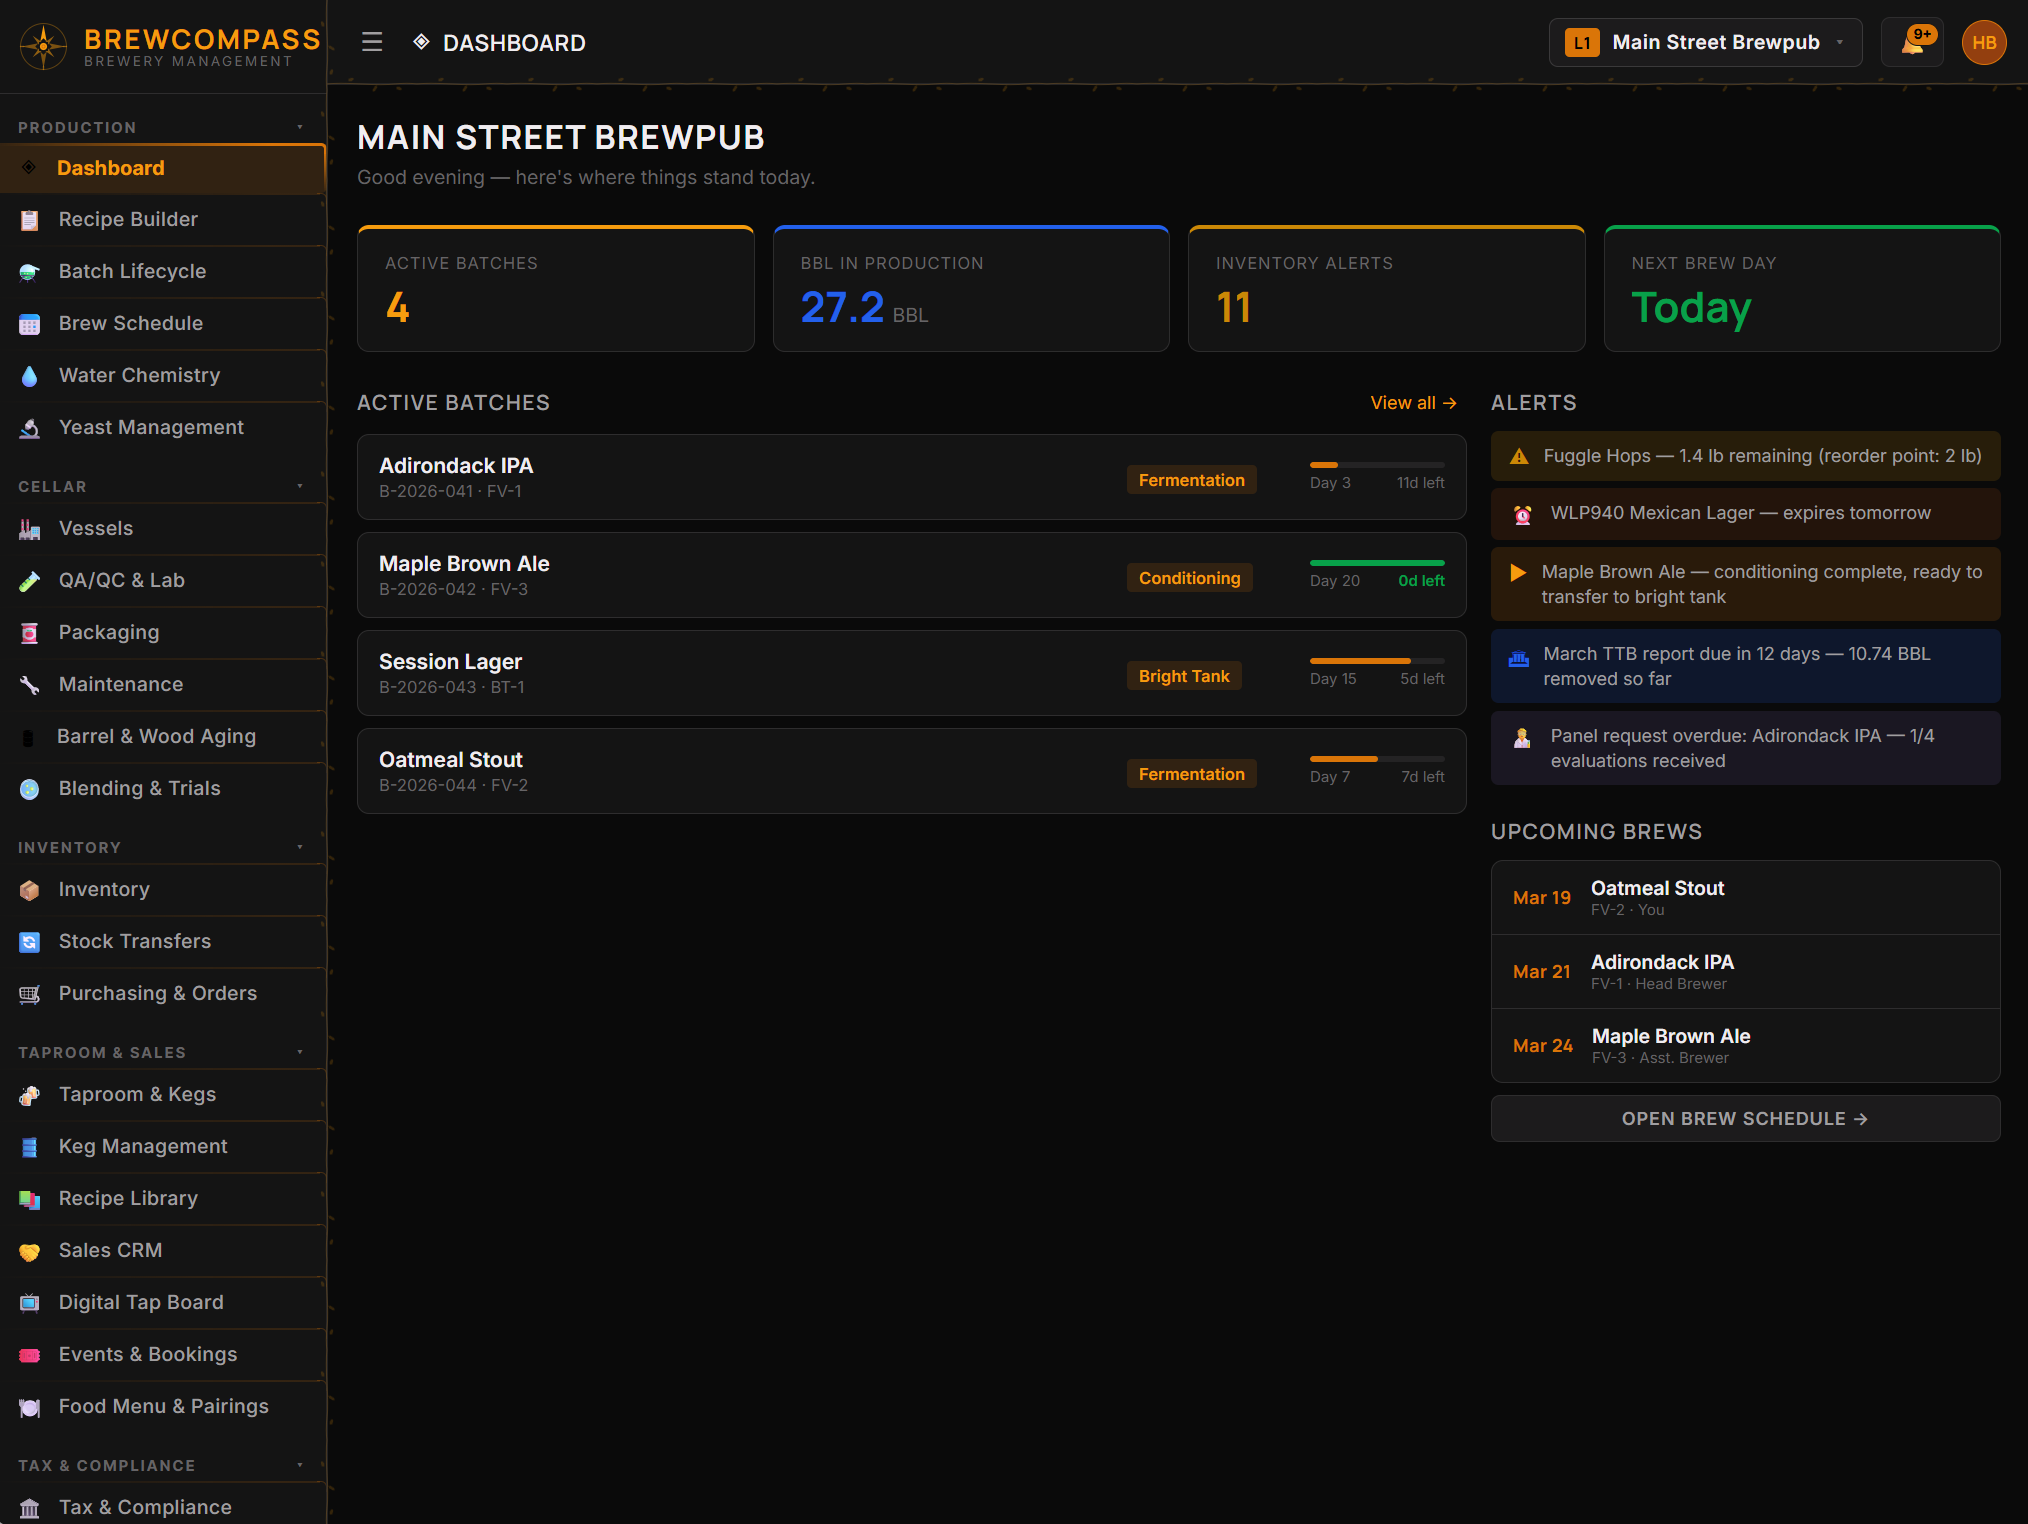Click the Yeast Management microscope icon
This screenshot has height=1524, width=2028.
tap(30, 428)
